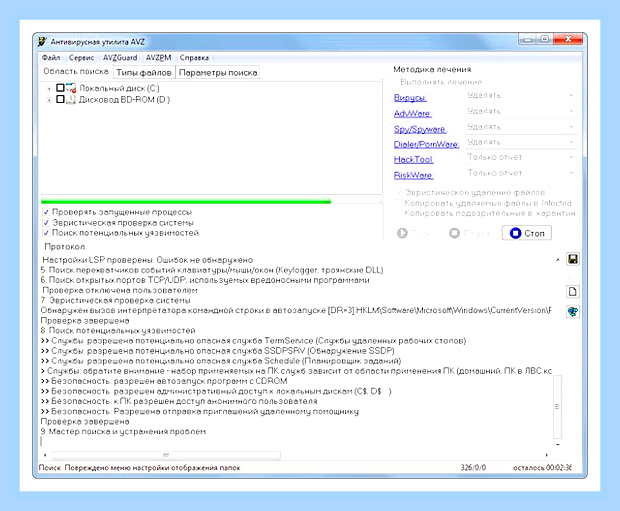Viewport: 620px width, 511px height.
Task: Select the Schedule service warning line
Action: (221, 361)
